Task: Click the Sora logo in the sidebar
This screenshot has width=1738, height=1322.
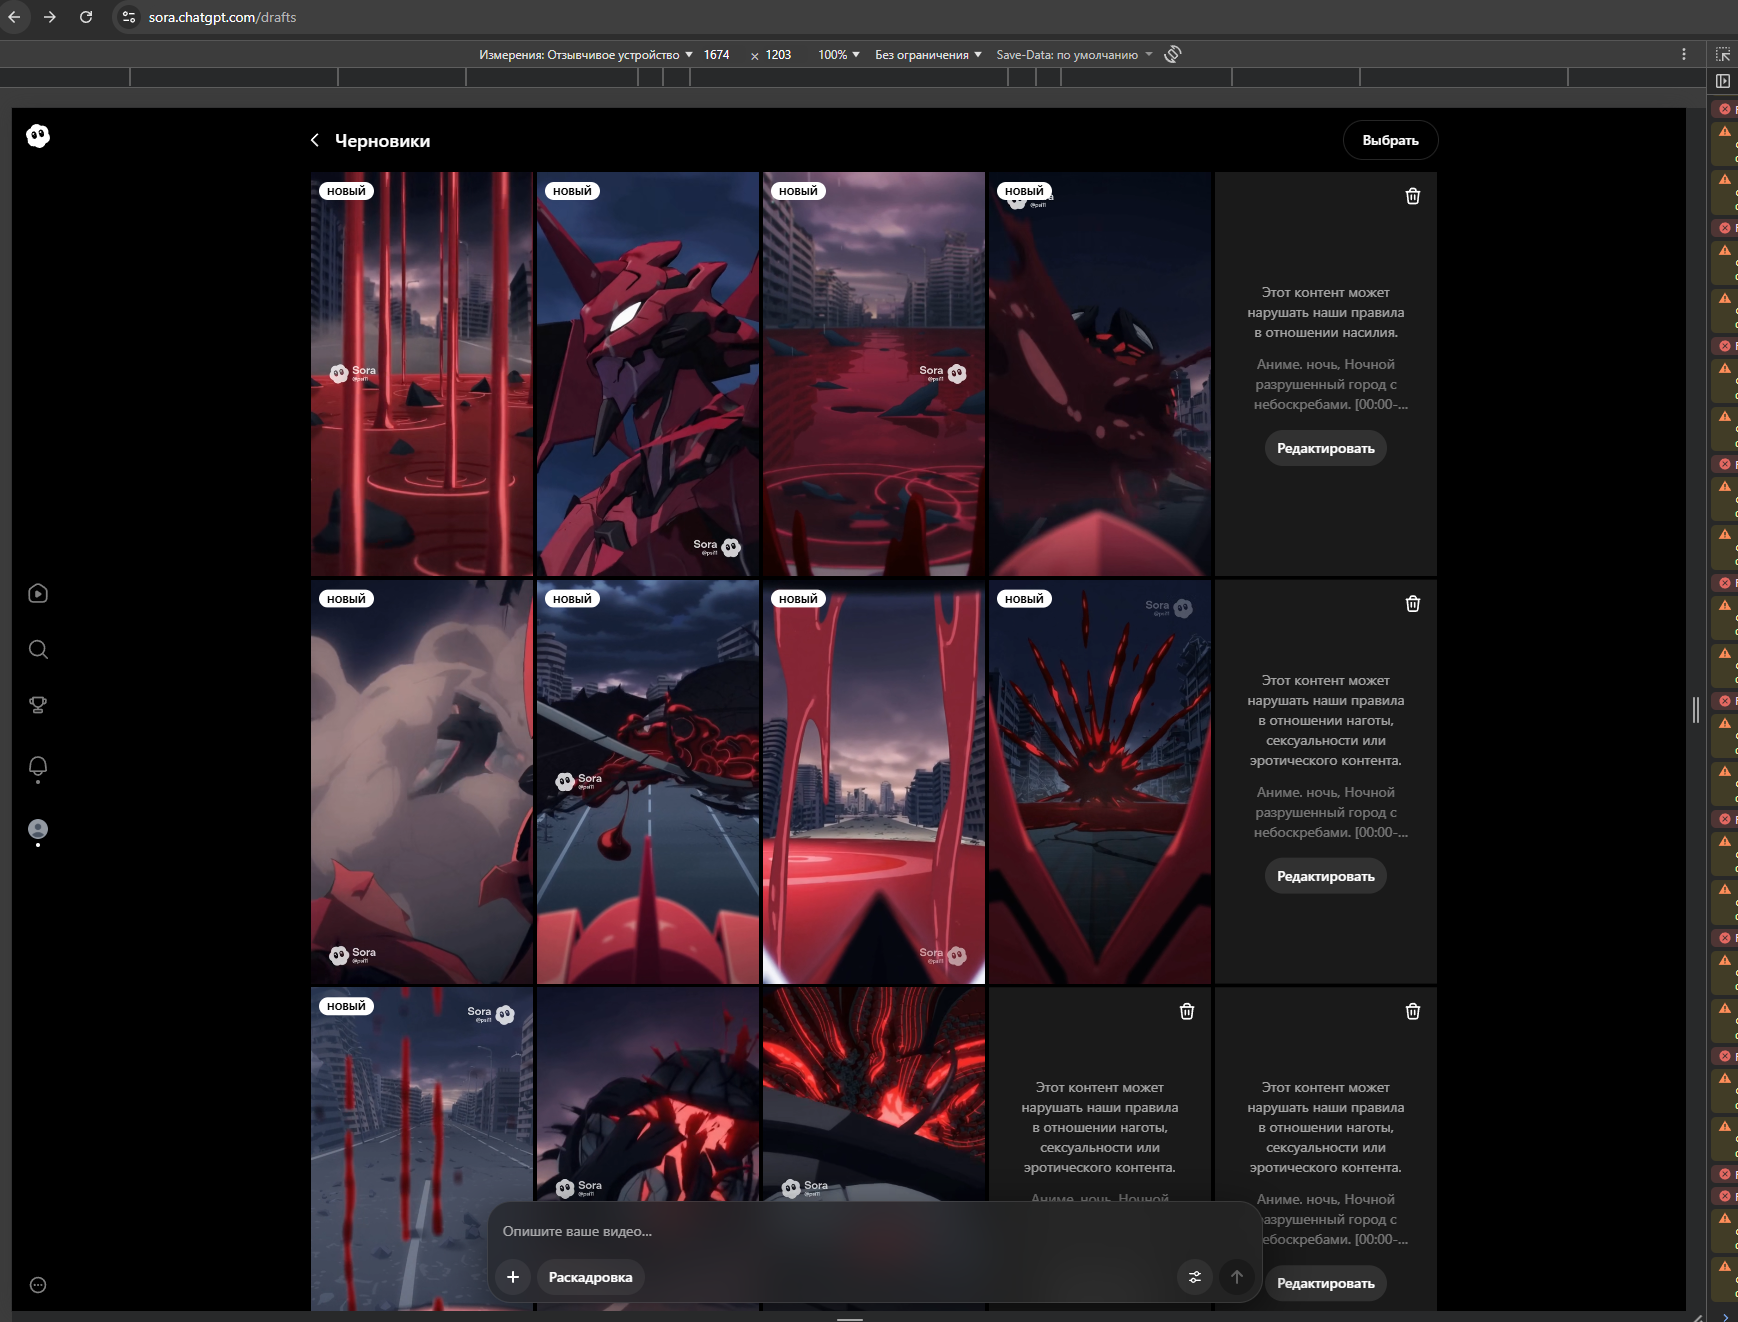Action: 38,136
